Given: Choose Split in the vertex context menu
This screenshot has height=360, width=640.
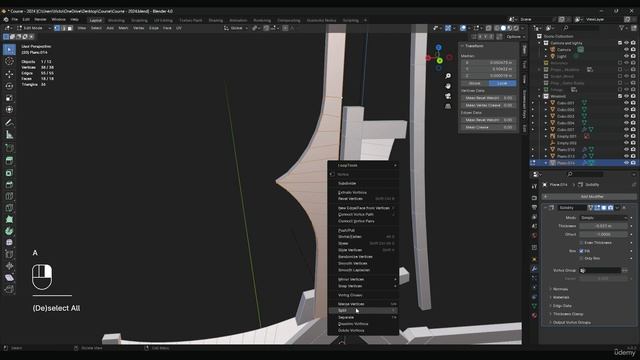Looking at the screenshot, I should tap(363, 311).
